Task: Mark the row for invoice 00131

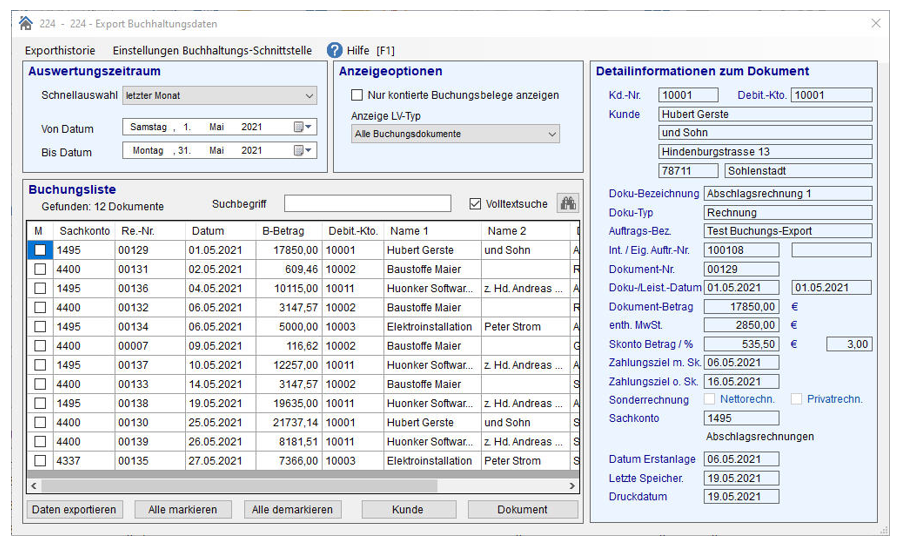Action: (40, 270)
